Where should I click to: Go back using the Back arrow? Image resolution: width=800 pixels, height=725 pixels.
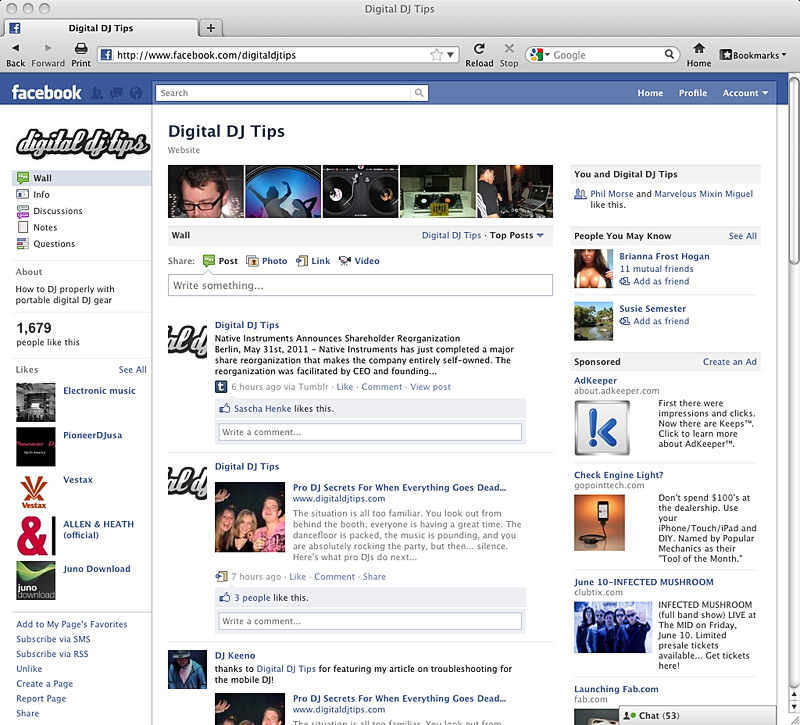pos(15,48)
